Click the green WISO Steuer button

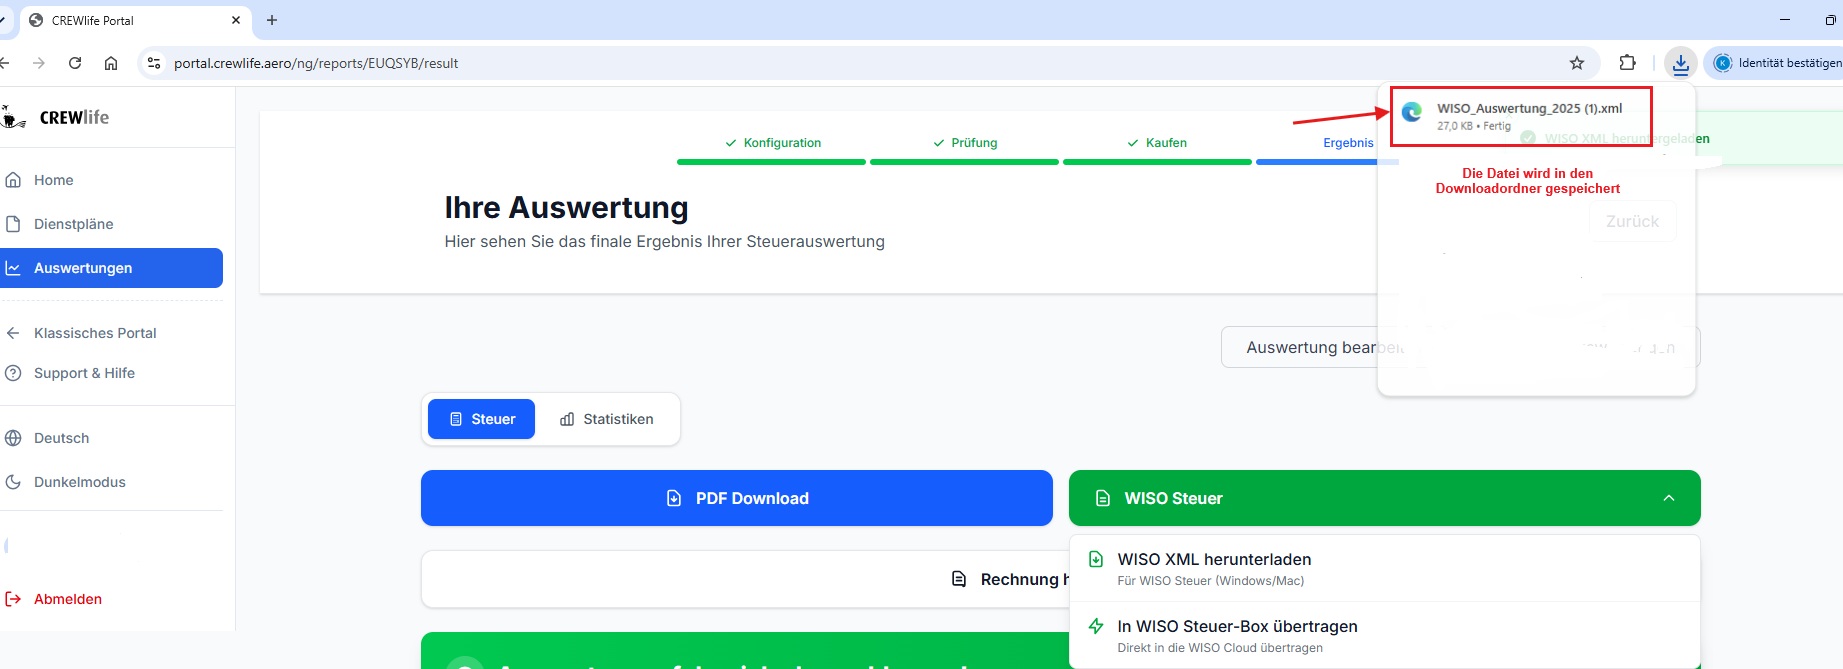click(x=1385, y=498)
